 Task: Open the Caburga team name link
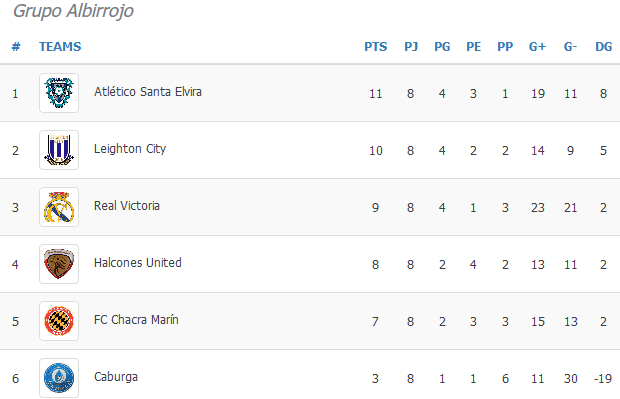click(116, 377)
